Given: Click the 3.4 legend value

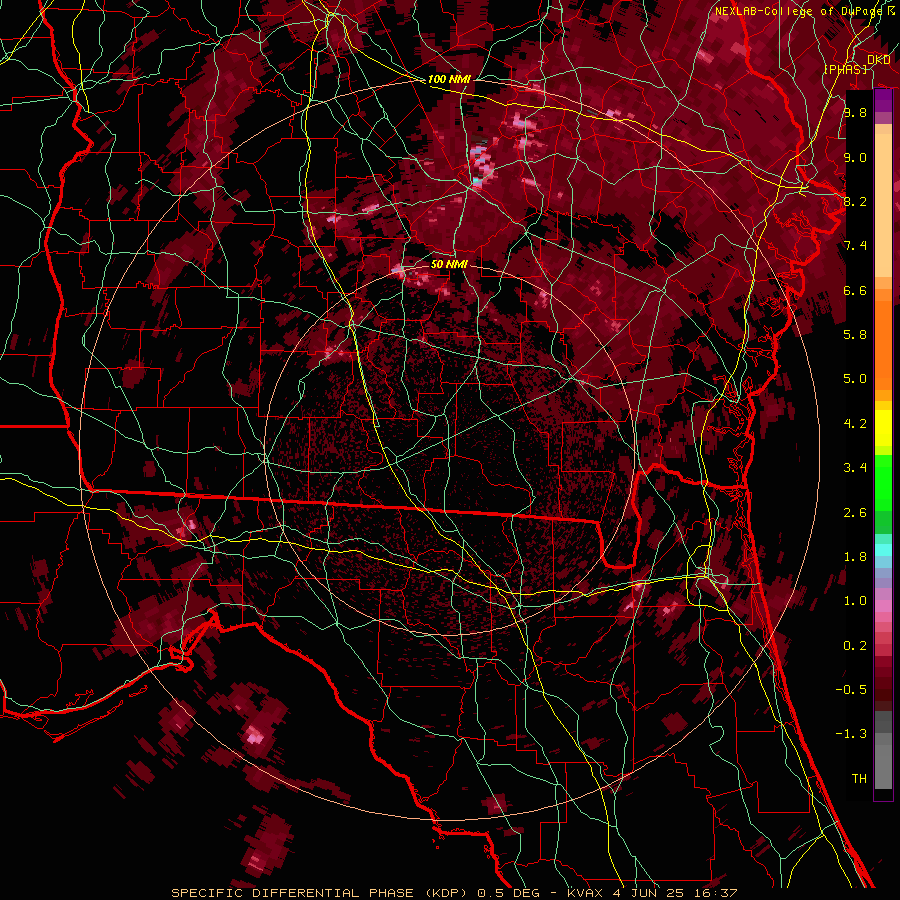Looking at the screenshot, I should point(855,468).
